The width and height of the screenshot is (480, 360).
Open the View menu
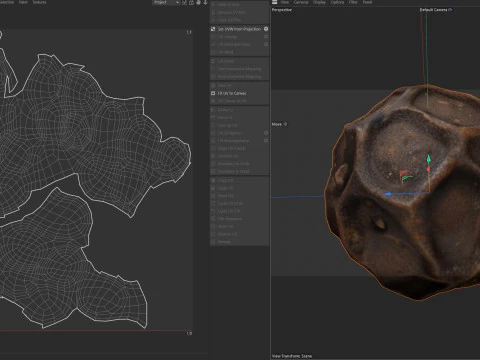285,2
